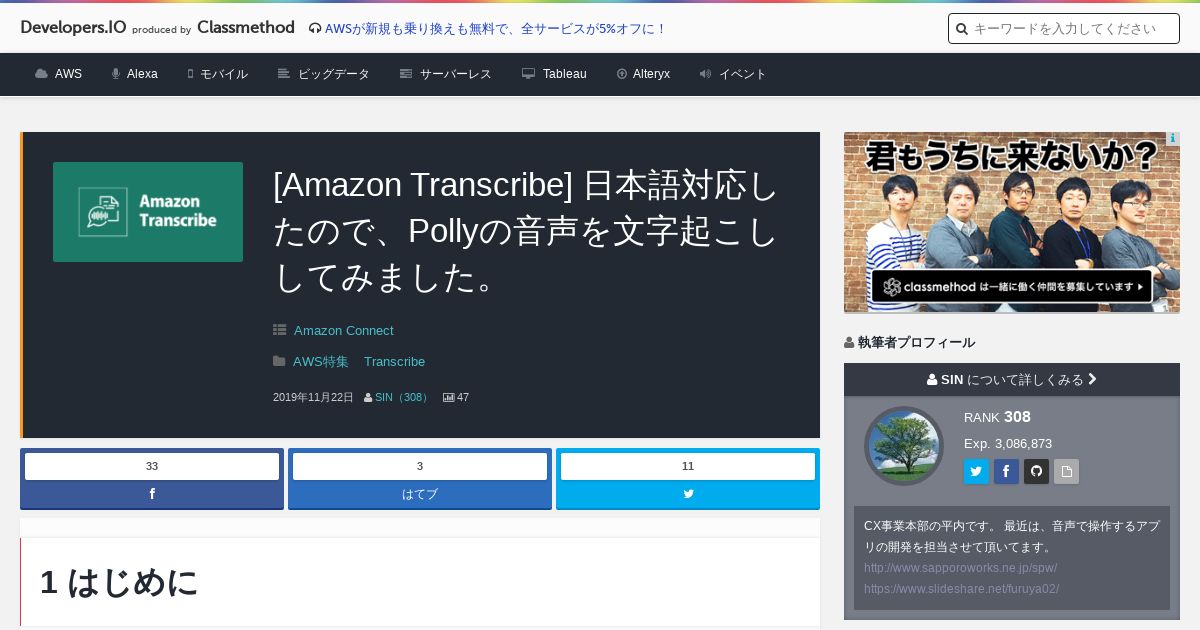Open the AWS特集 tag link
This screenshot has width=1200, height=630.
(x=321, y=362)
